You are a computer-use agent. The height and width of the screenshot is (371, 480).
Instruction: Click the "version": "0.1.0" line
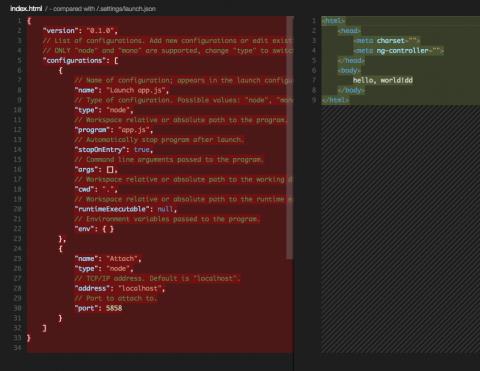pyautogui.click(x=80, y=31)
